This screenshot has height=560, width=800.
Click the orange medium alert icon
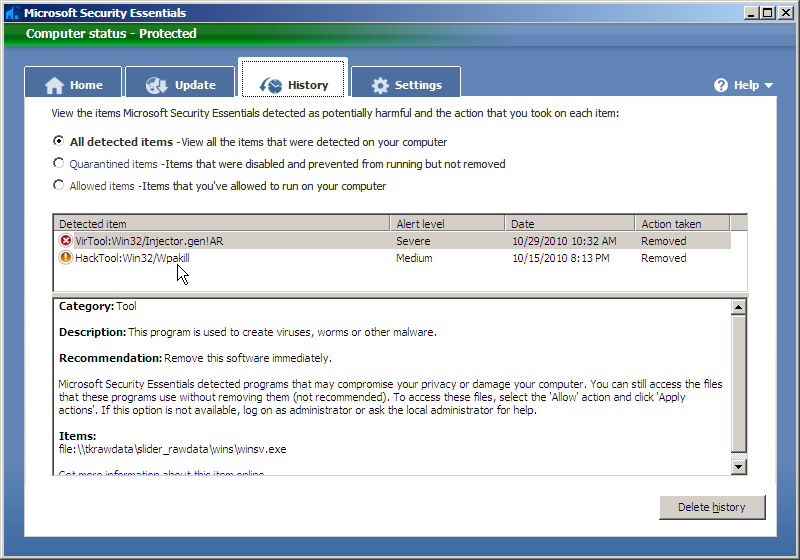(65, 258)
